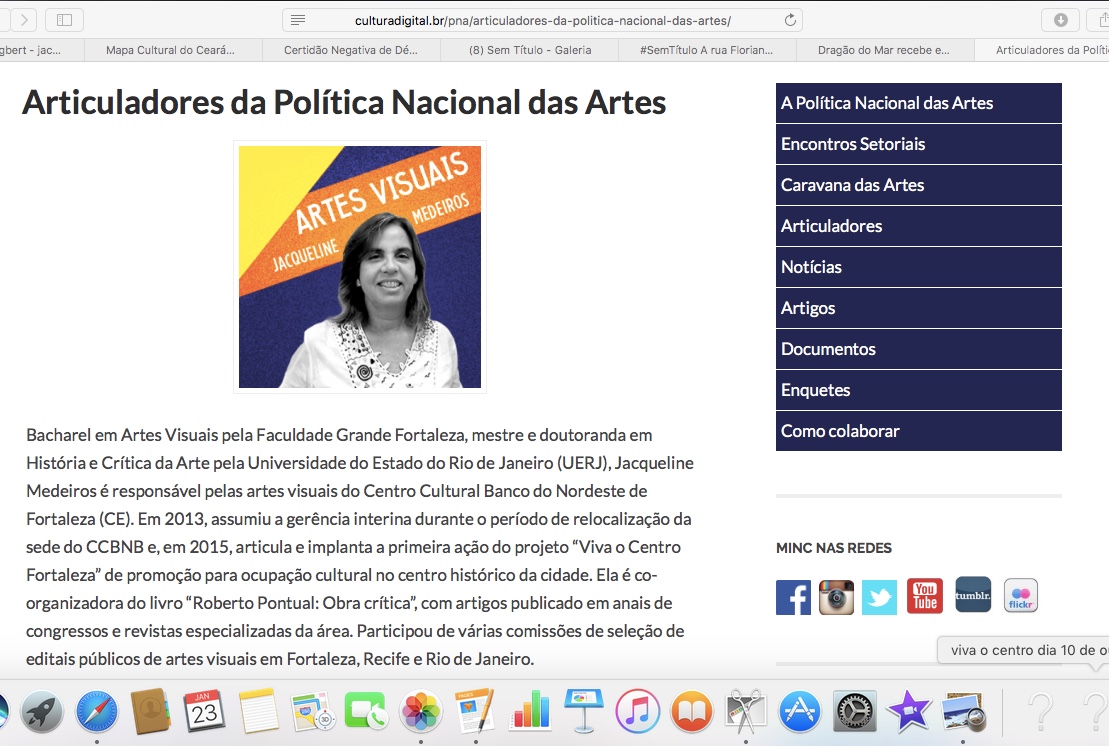Show the Safari sidebar
1109x747 pixels.
(65, 20)
